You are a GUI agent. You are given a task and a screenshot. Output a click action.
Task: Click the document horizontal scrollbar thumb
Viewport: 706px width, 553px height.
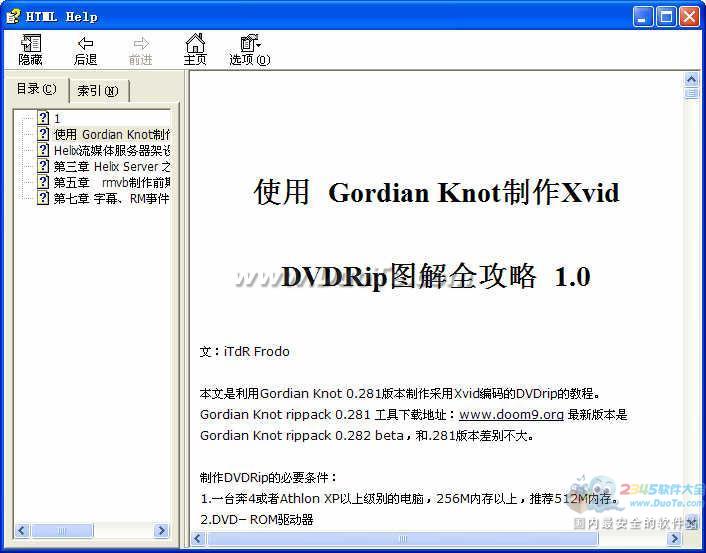402,538
